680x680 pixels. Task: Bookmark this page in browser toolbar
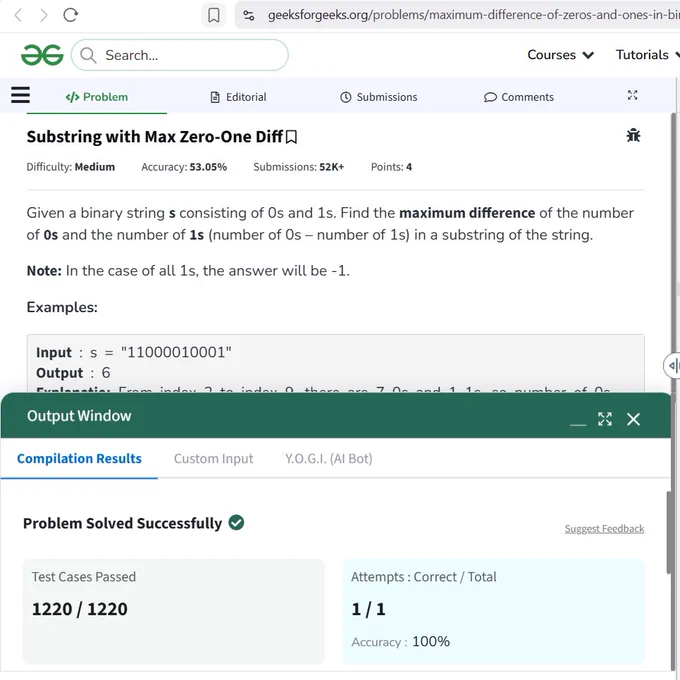213,15
